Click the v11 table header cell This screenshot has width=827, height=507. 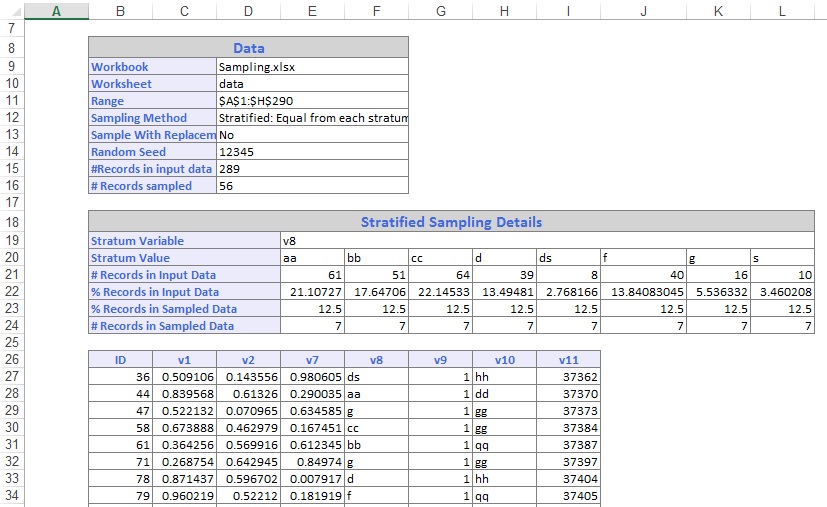568,360
